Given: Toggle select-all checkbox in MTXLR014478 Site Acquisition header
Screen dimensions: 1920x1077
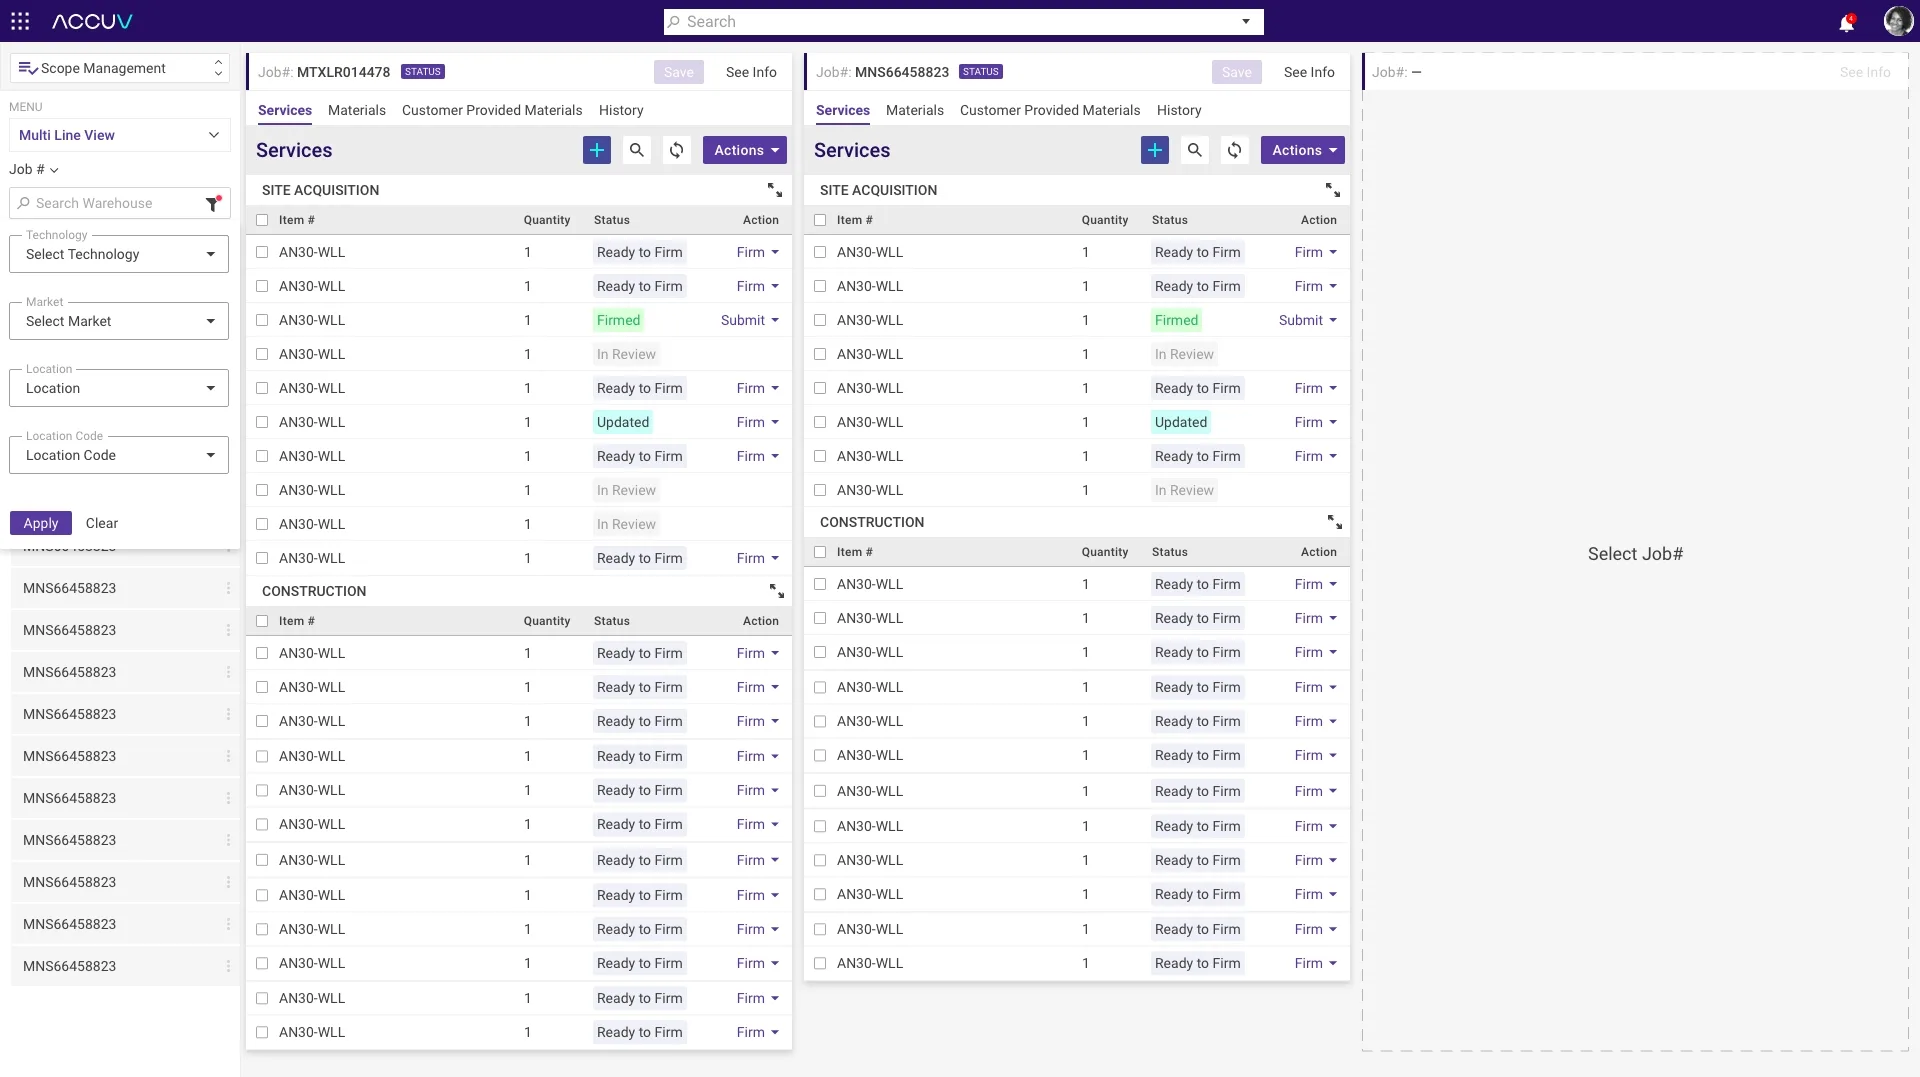Looking at the screenshot, I should coord(262,220).
